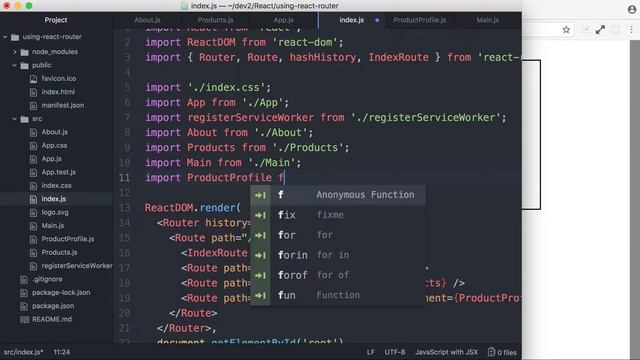Click the LF line ending selector
The height and width of the screenshot is (360, 640).
tap(371, 352)
